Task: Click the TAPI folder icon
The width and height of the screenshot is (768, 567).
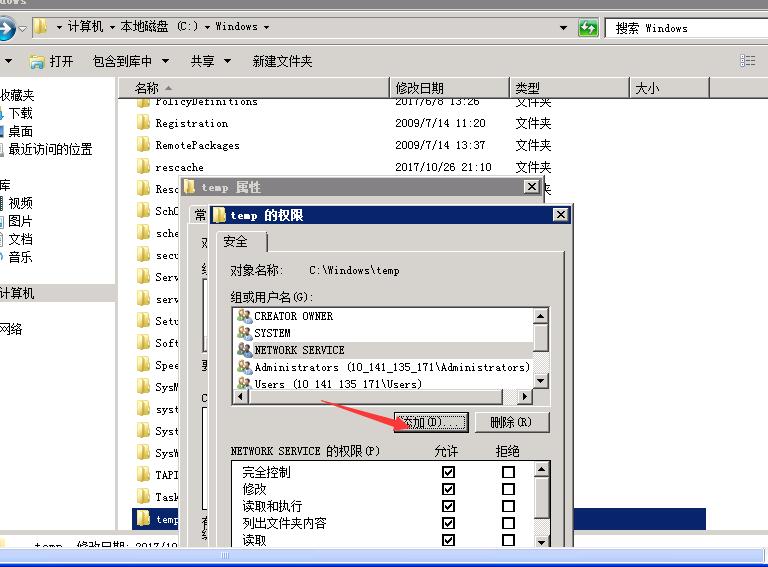Action: (x=143, y=474)
